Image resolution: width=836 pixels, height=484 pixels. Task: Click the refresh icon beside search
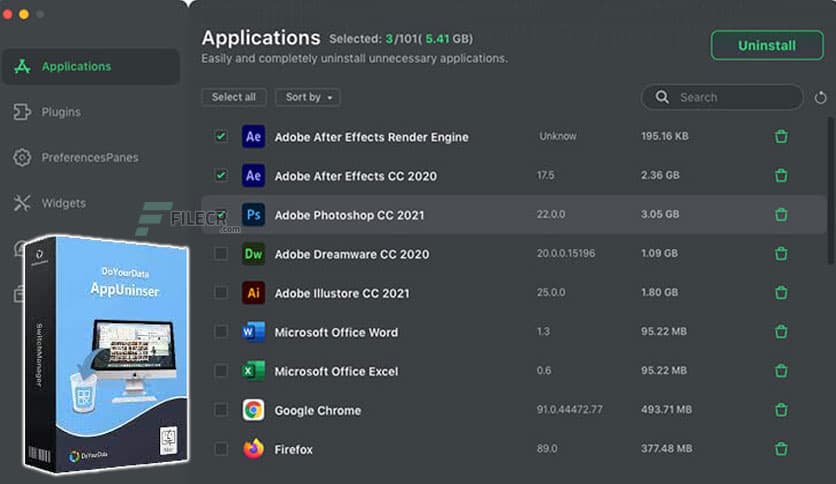(x=821, y=98)
